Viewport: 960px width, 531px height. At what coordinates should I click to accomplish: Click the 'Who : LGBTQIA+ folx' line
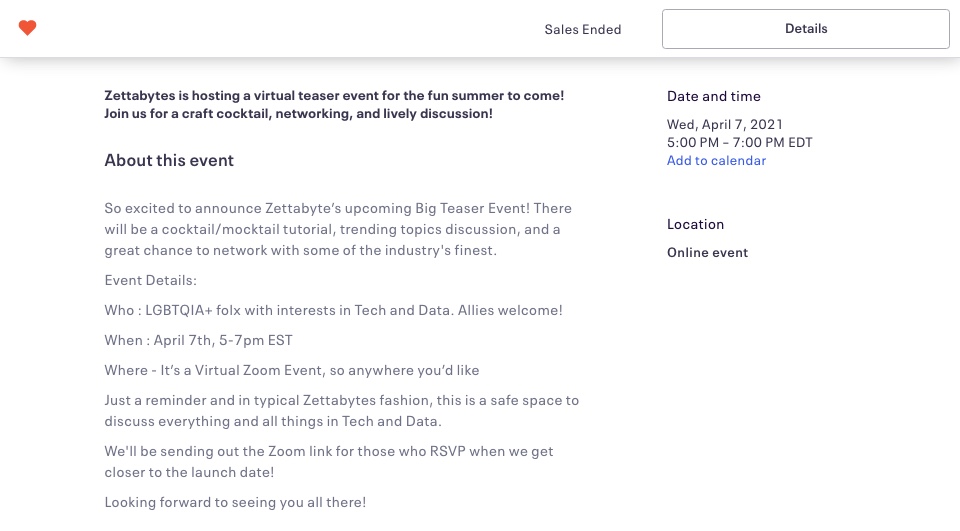pos(333,310)
